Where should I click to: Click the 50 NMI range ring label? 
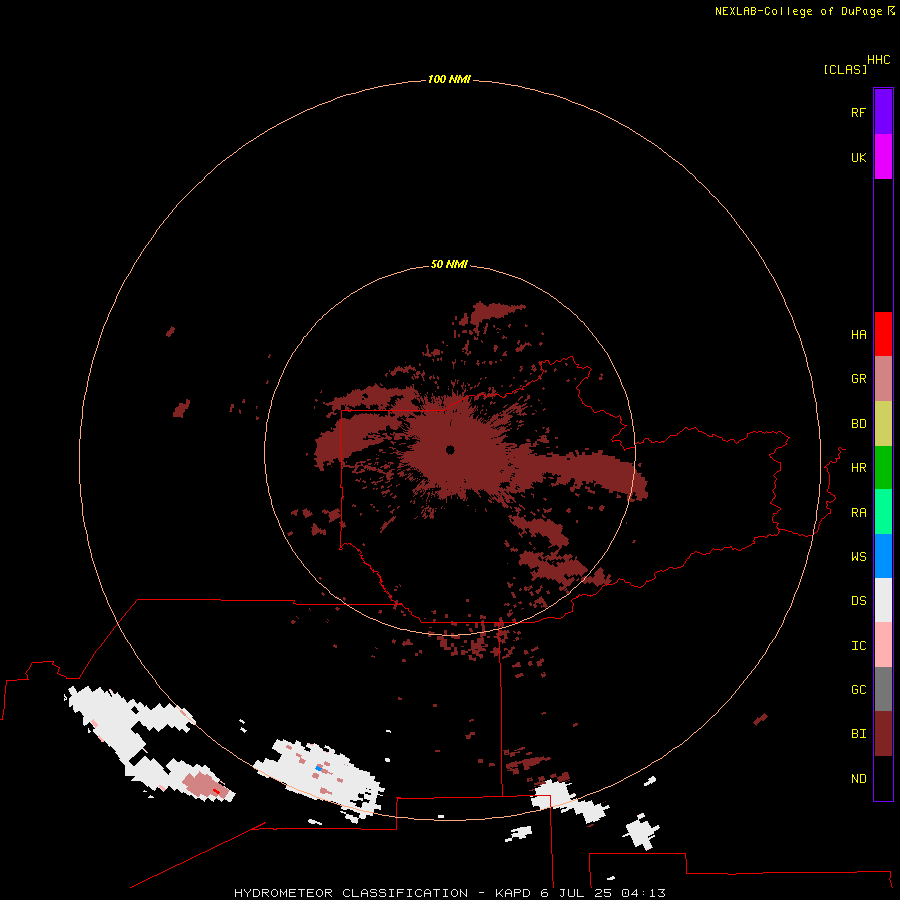(x=449, y=264)
